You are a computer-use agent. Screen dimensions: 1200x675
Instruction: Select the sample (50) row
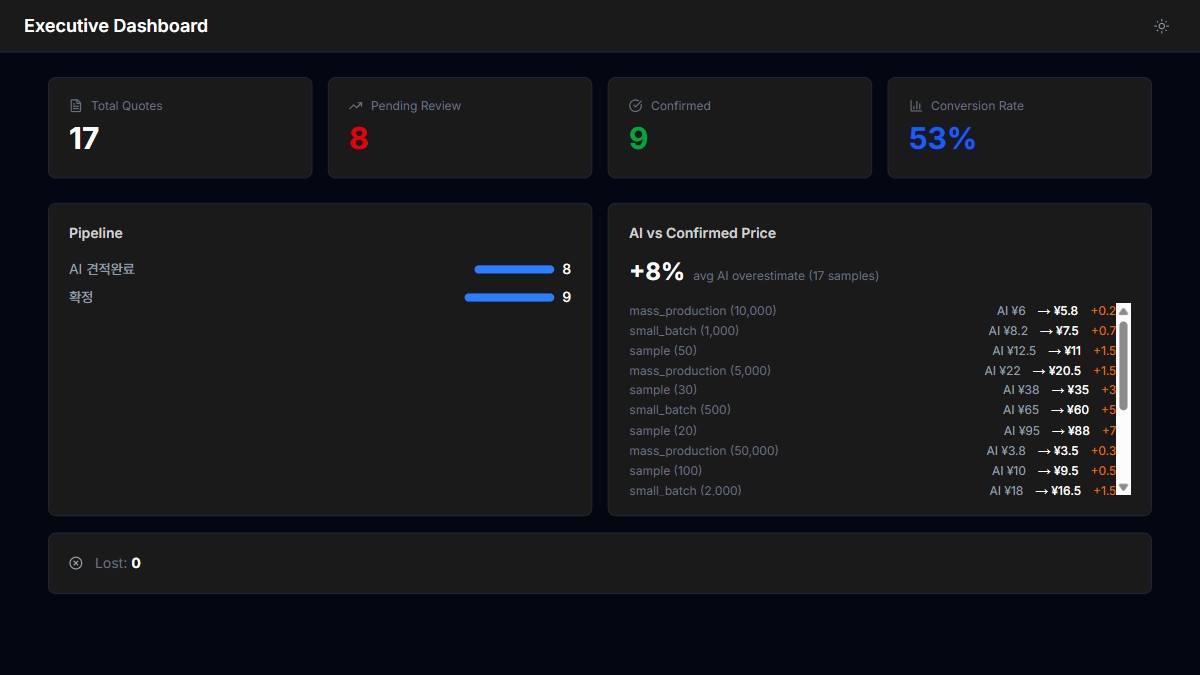click(873, 351)
